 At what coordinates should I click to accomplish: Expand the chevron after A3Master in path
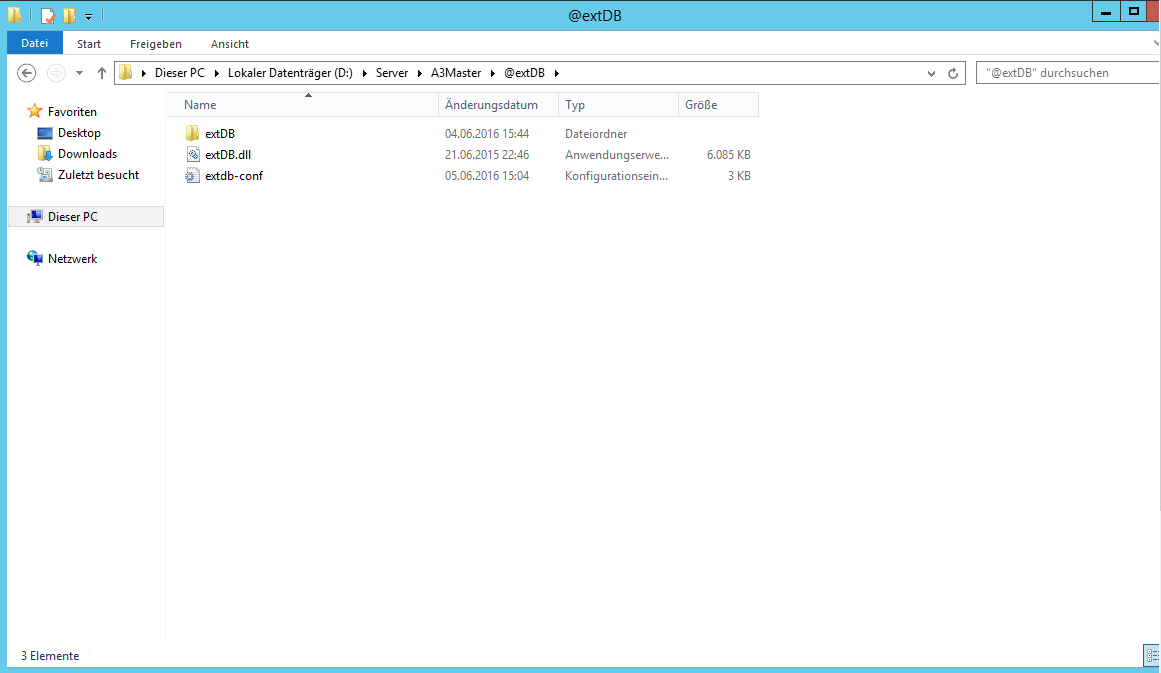(x=493, y=73)
